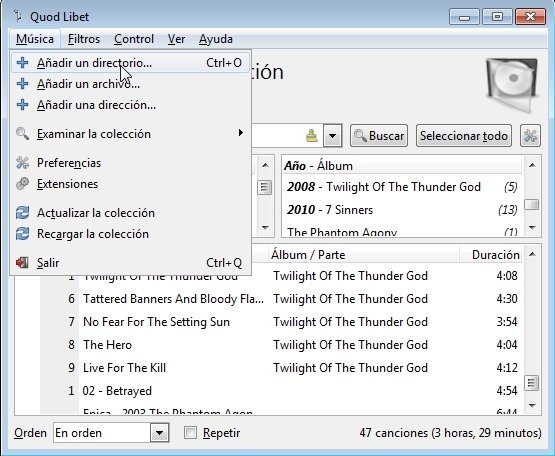Open the Ayuda menu
This screenshot has height=456, width=555.
click(x=216, y=39)
